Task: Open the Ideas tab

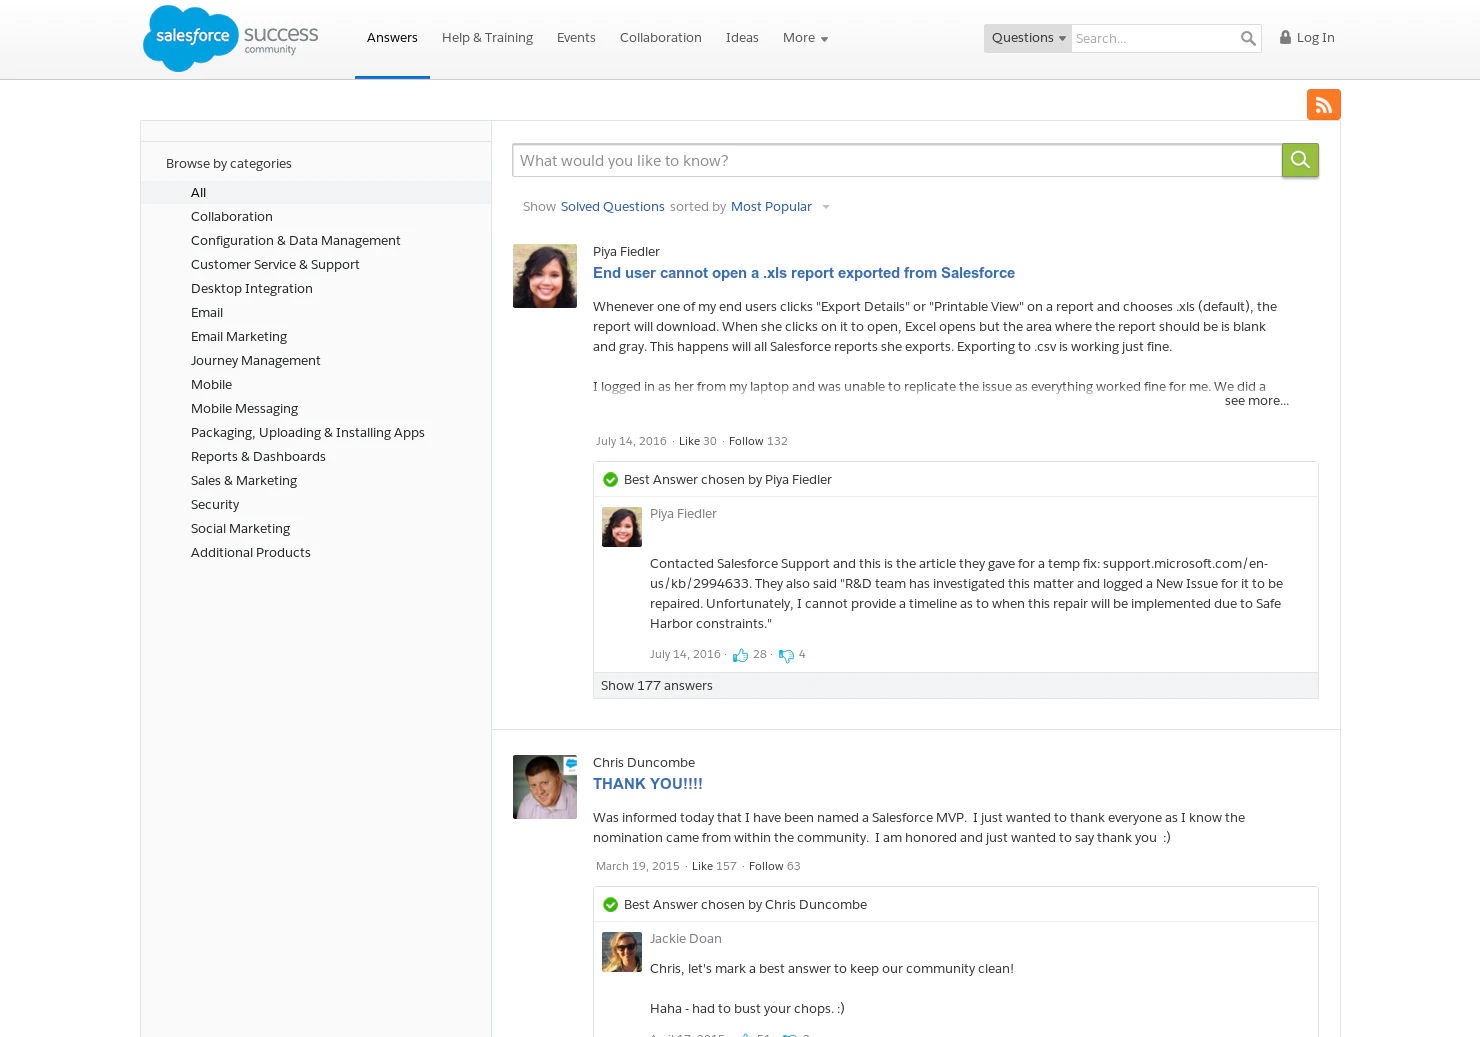Action: point(742,38)
